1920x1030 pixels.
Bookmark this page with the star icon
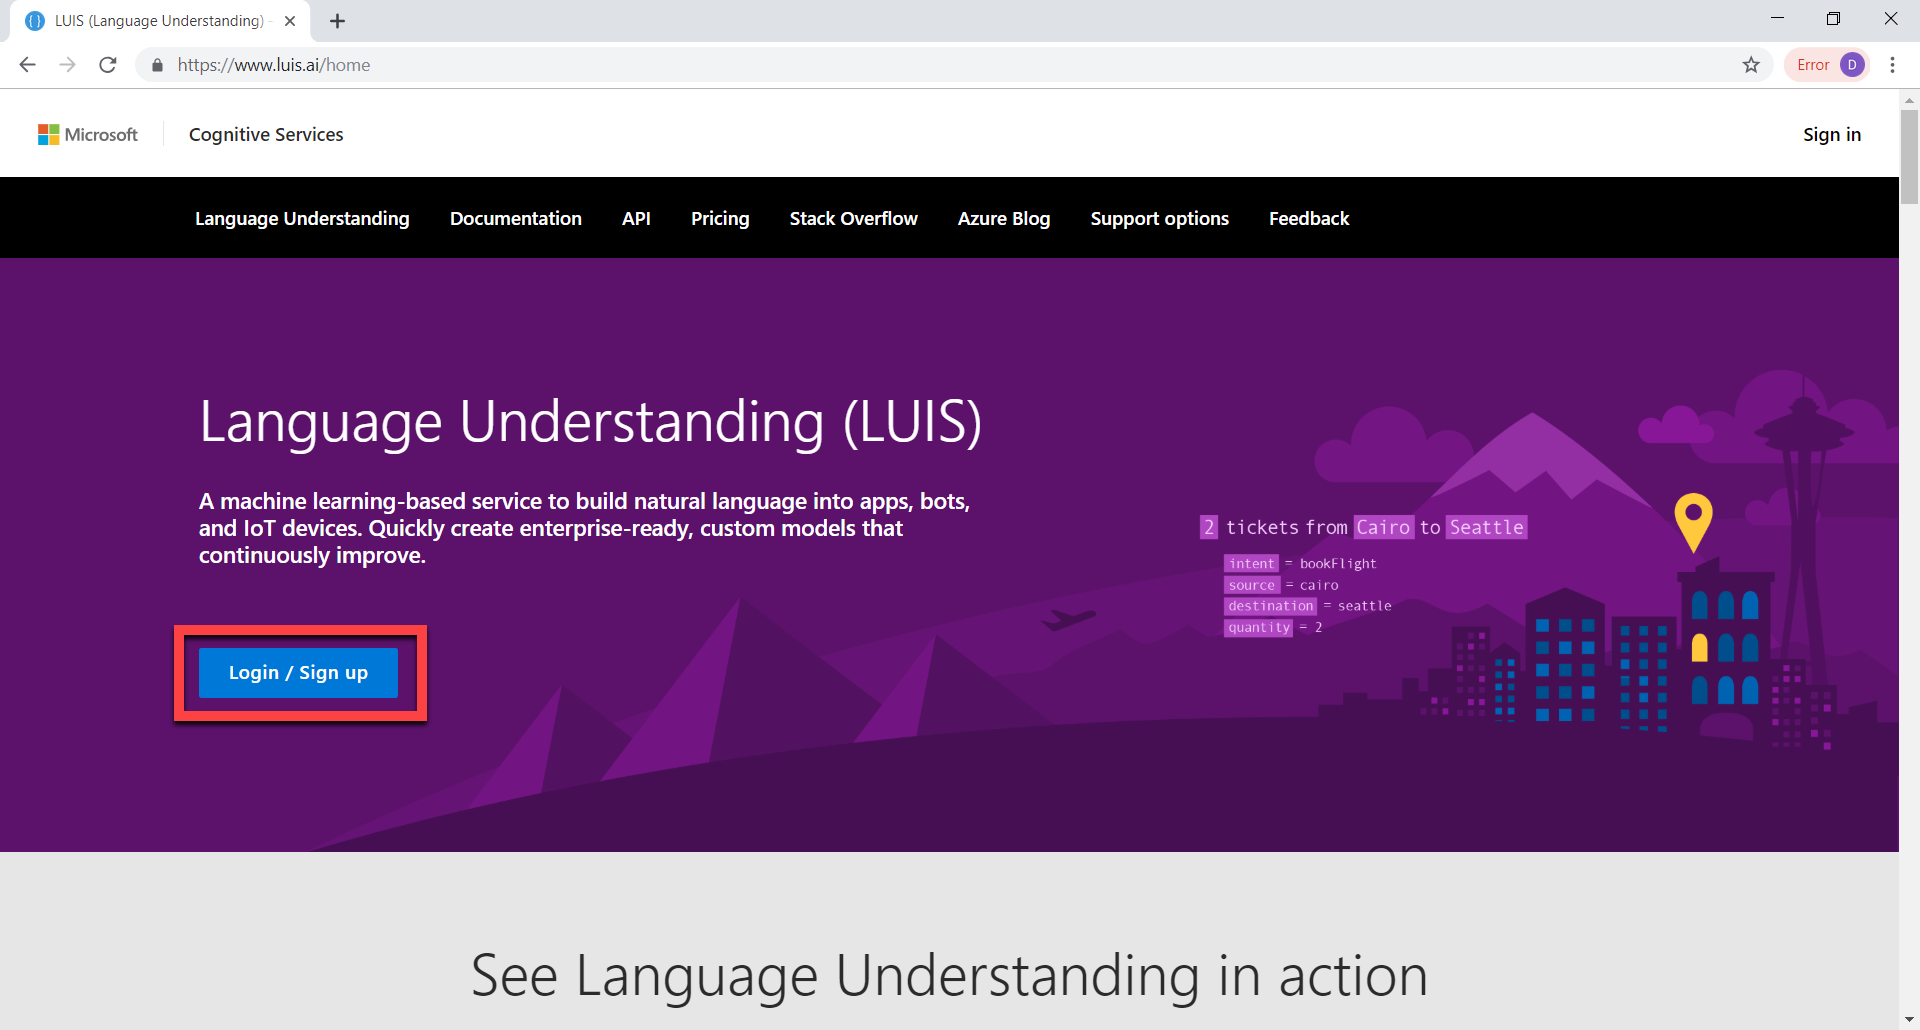[x=1751, y=65]
